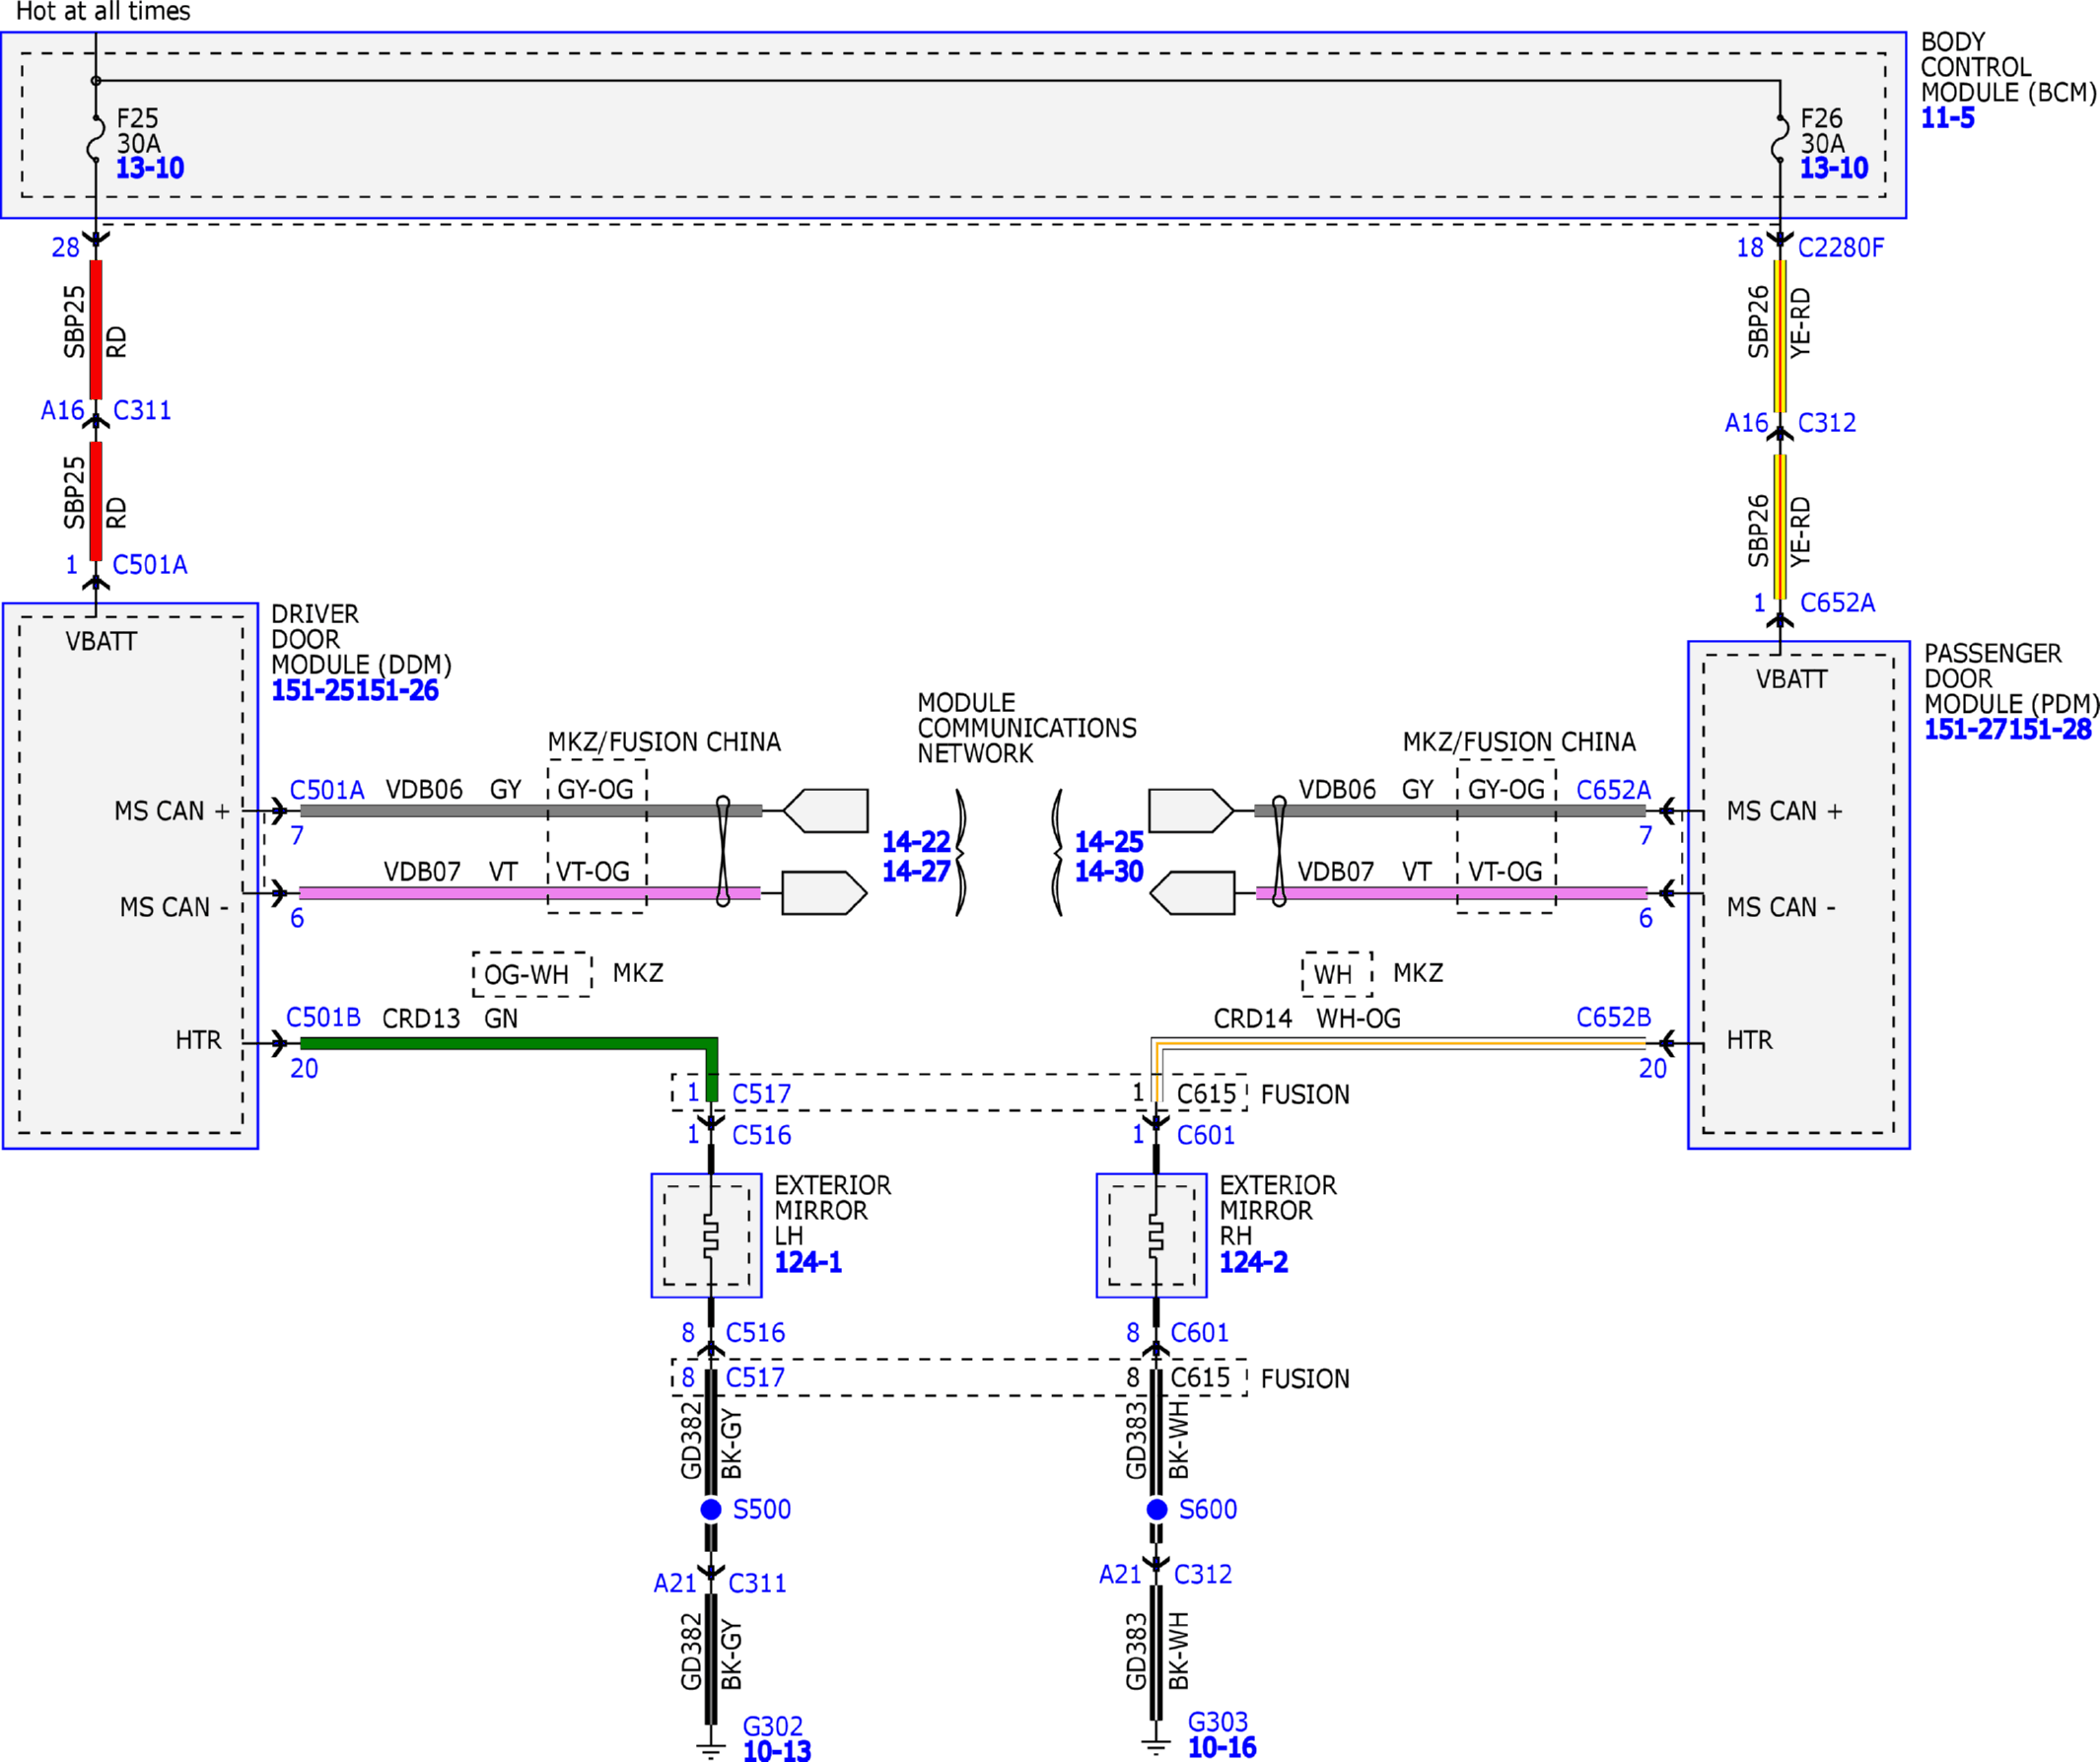Select connector C516 at pin 8
The image size is (2100, 1762).
pyautogui.click(x=755, y=1333)
